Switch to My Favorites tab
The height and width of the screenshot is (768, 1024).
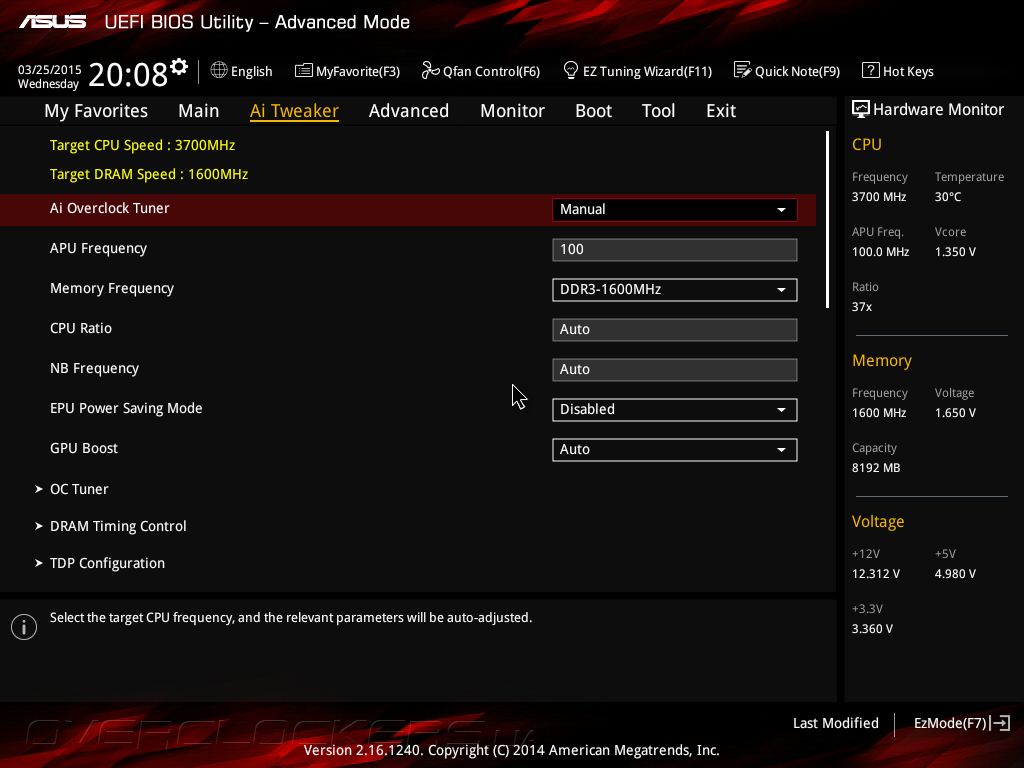click(x=96, y=111)
